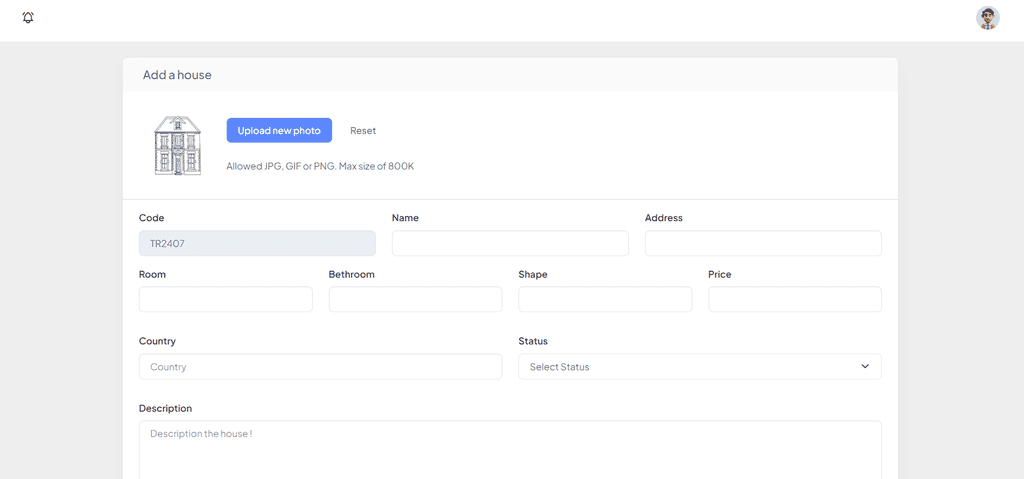1024x479 pixels.
Task: Select the Shape input field
Action: [x=605, y=299]
